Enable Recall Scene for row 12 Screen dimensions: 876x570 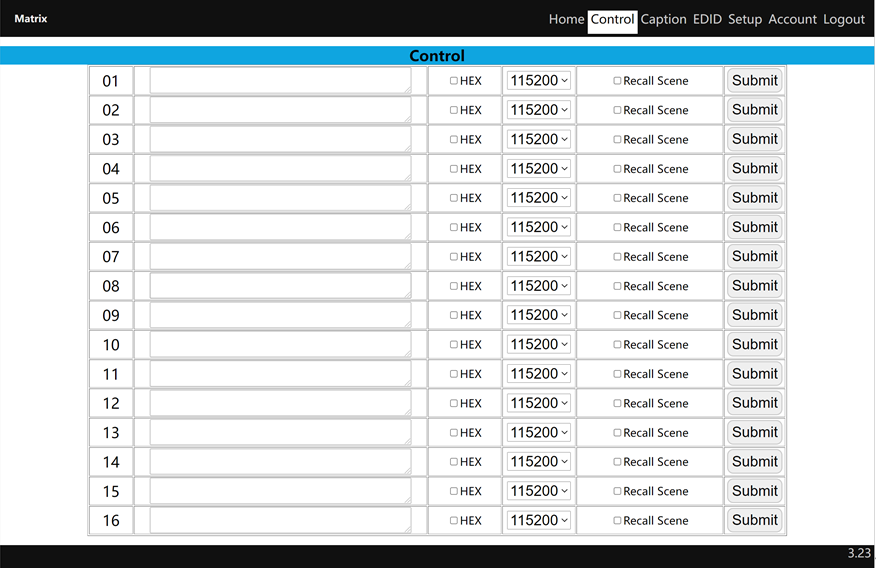point(617,403)
